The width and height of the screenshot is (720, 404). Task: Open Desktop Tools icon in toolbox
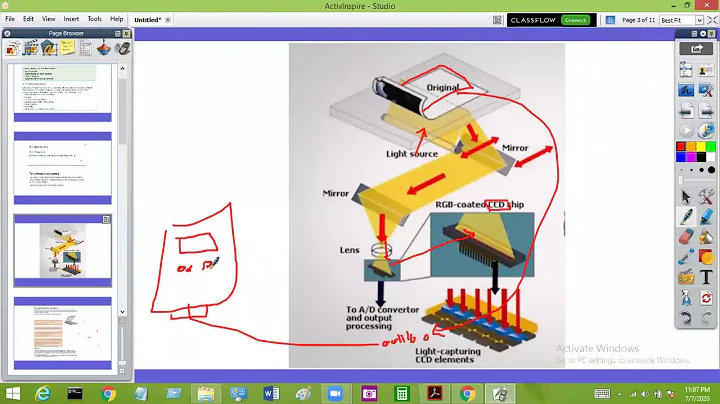706,90
